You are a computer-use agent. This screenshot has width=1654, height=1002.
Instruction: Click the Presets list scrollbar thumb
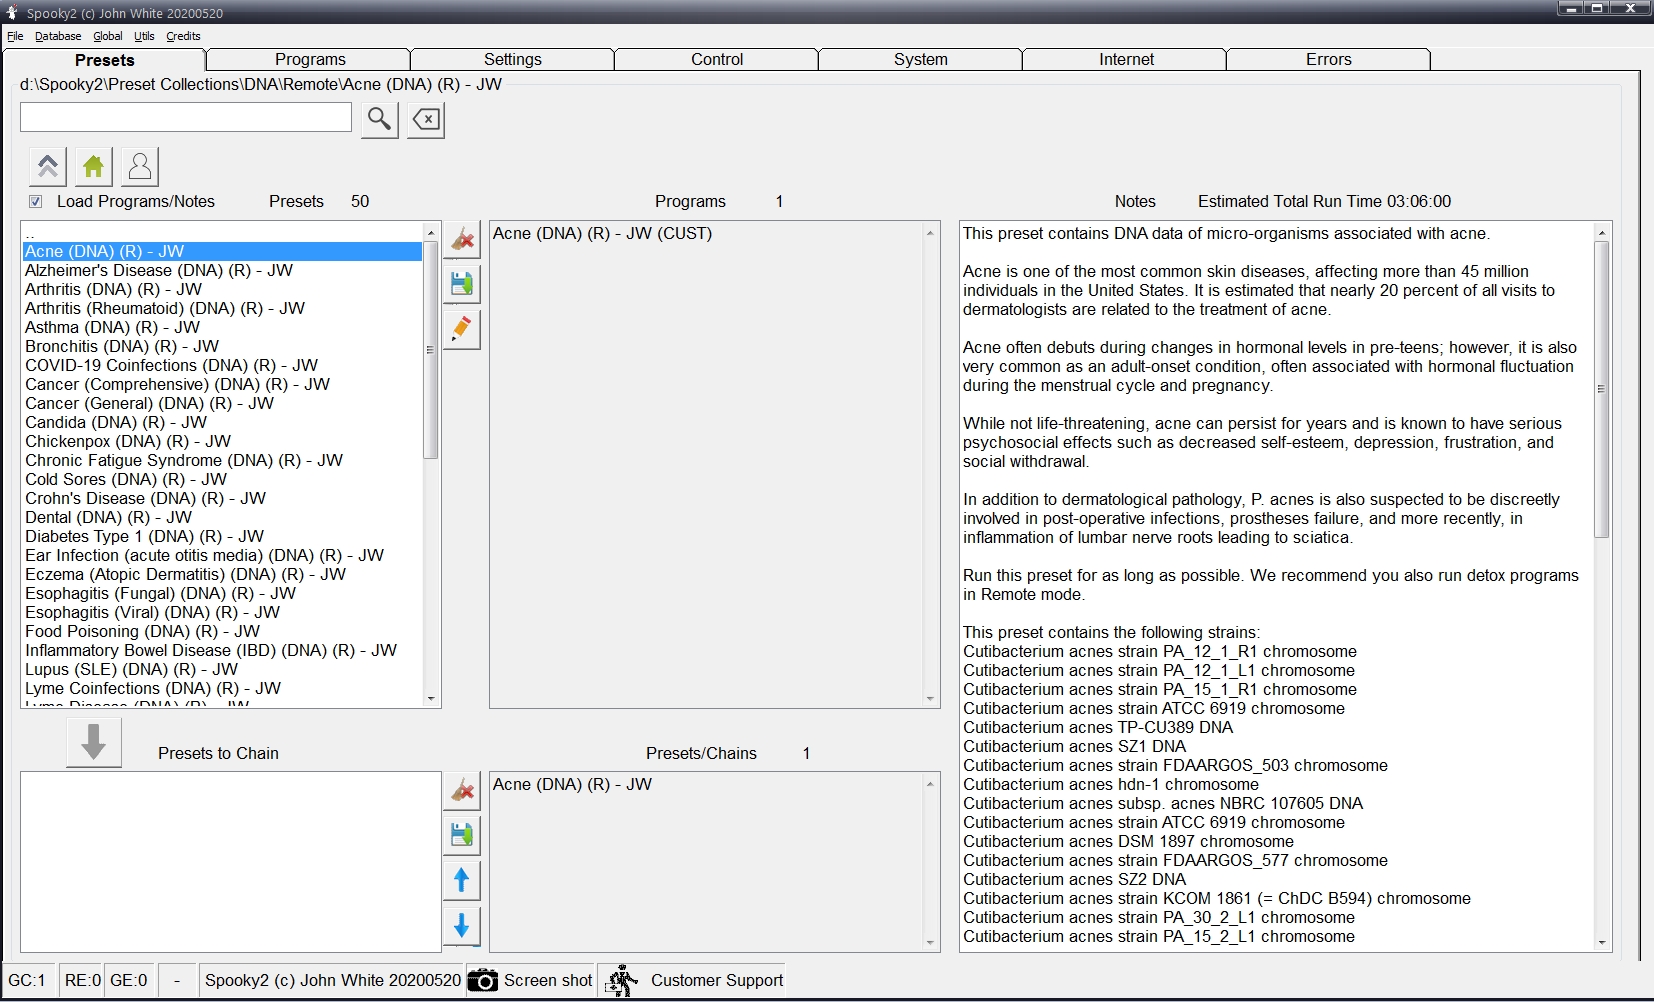point(431,350)
